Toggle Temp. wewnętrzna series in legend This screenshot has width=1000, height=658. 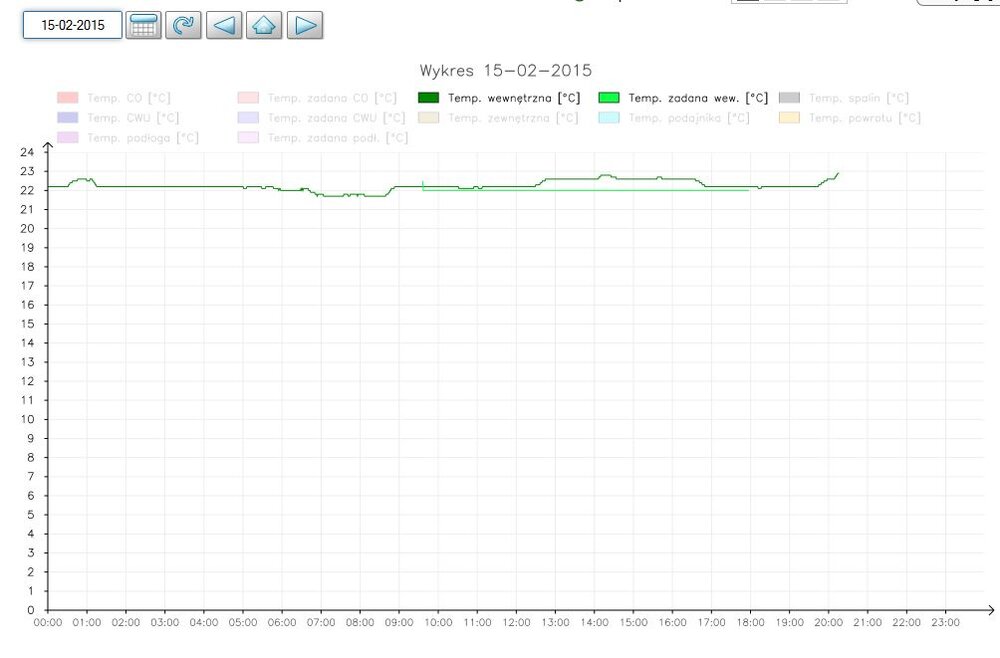[498, 98]
